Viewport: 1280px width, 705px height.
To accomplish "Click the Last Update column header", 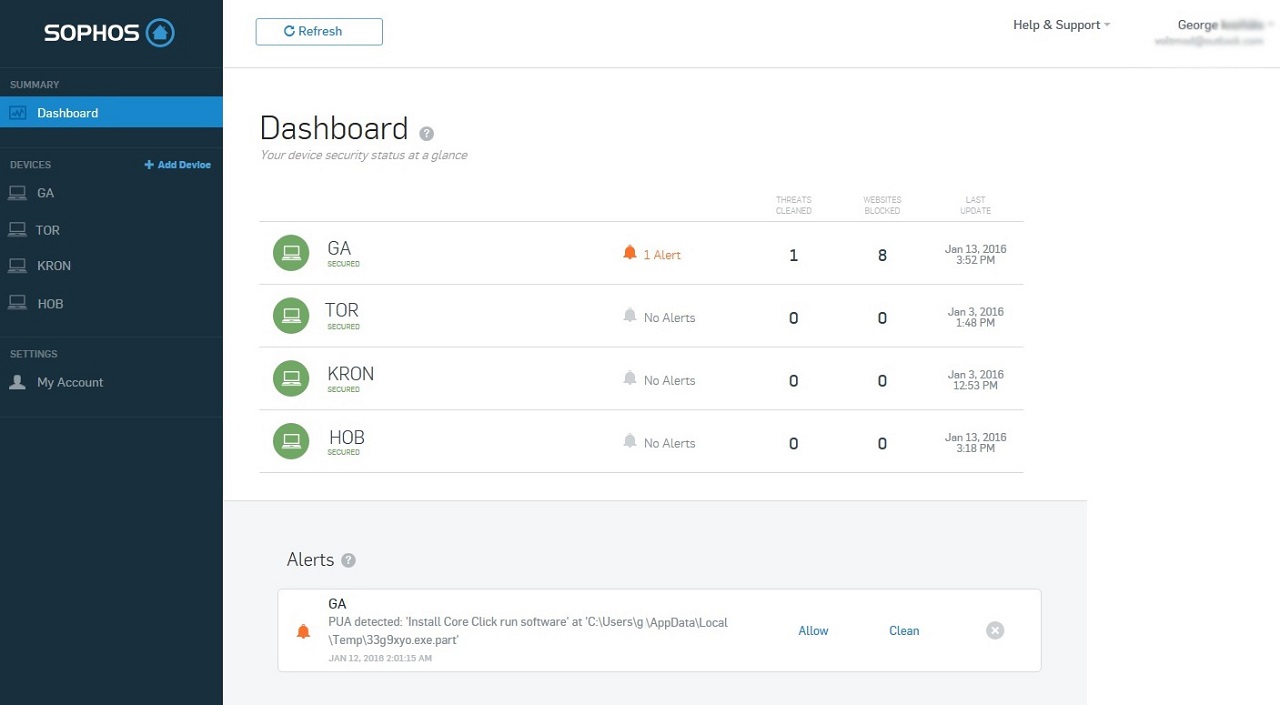I will 975,205.
